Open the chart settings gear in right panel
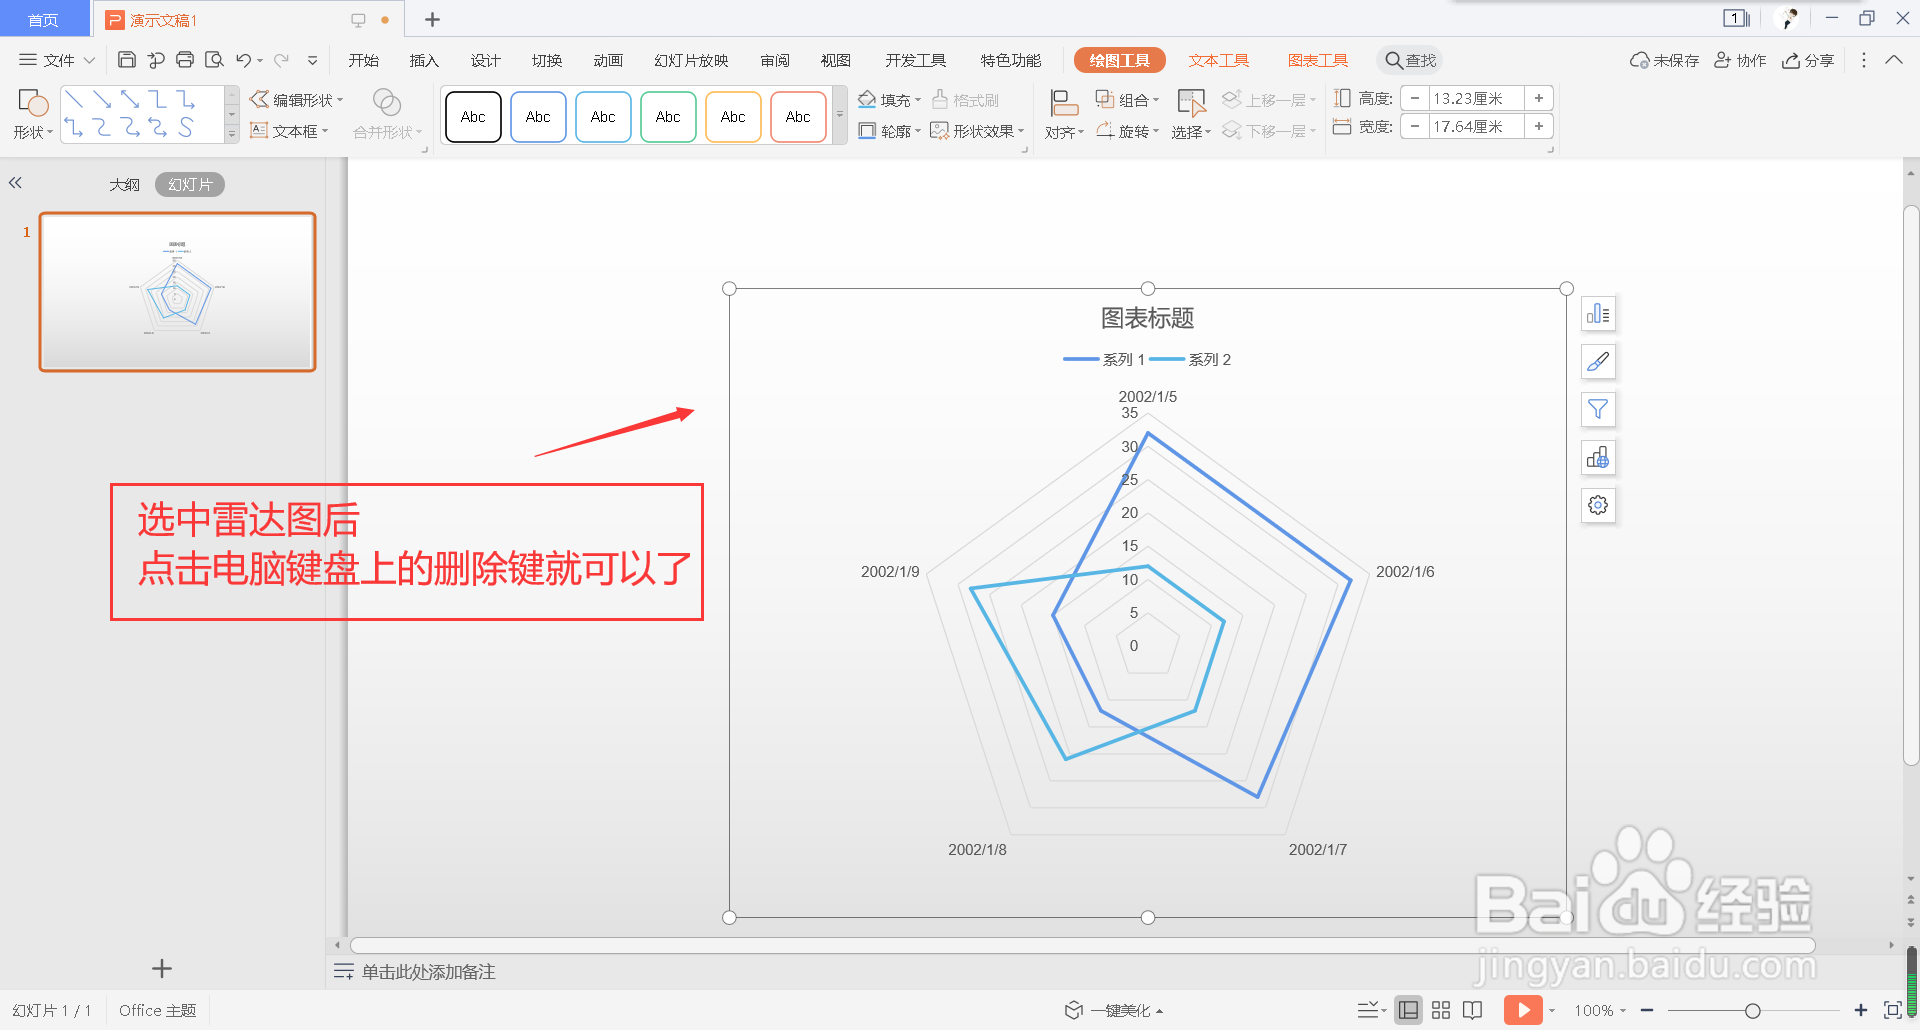Screen dimensions: 1920x1030 (1597, 505)
